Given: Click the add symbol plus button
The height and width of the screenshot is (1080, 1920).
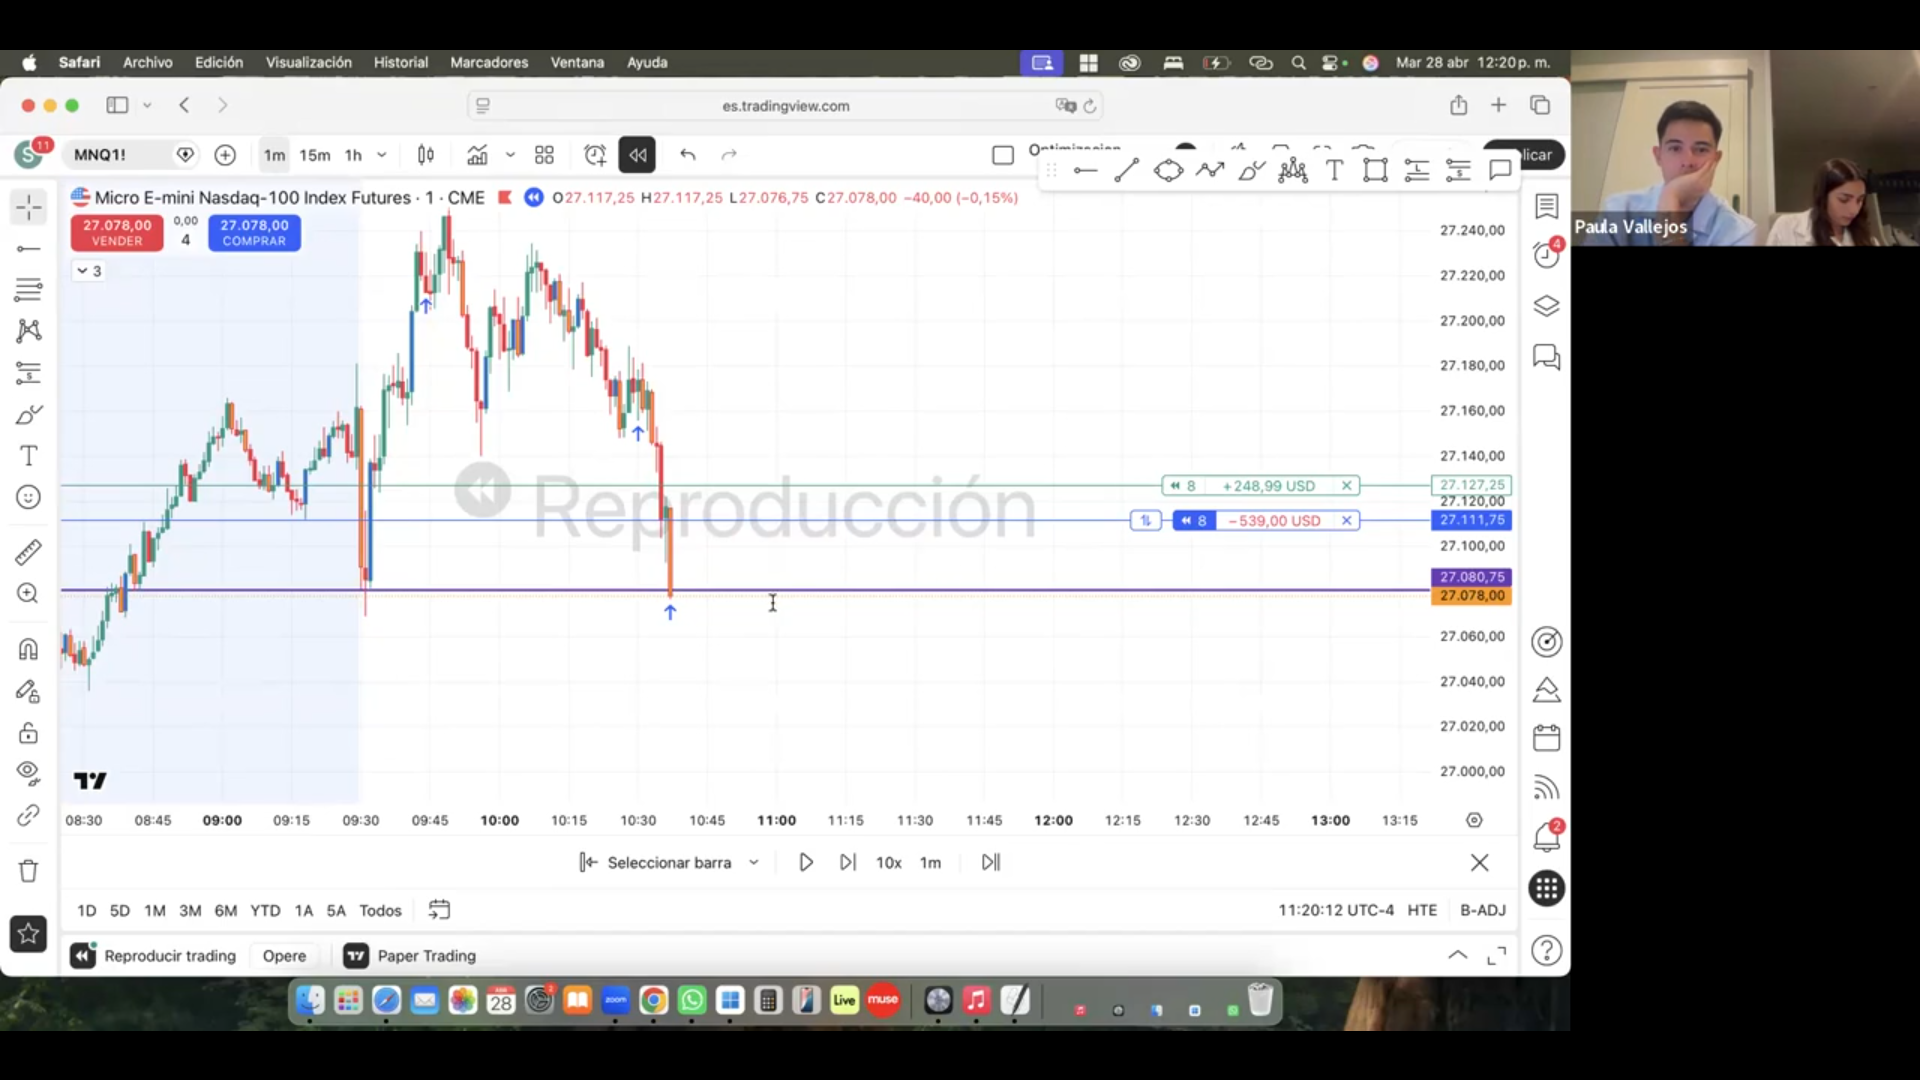Looking at the screenshot, I should 225,155.
